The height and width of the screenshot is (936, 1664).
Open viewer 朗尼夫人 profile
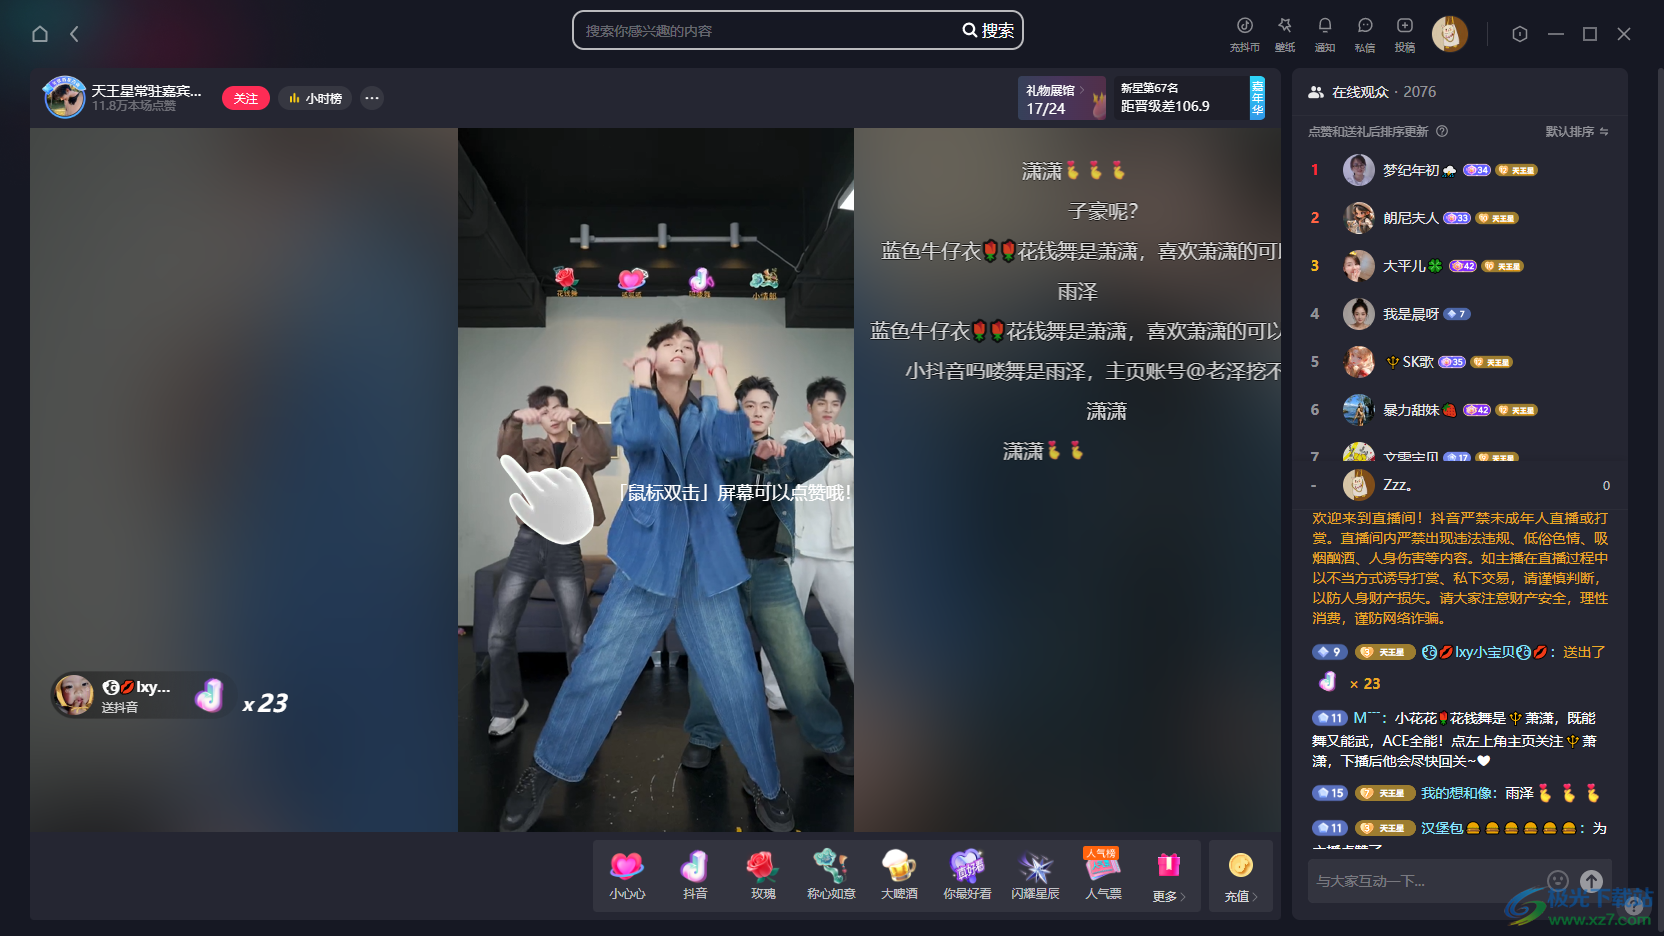pyautogui.click(x=1410, y=218)
